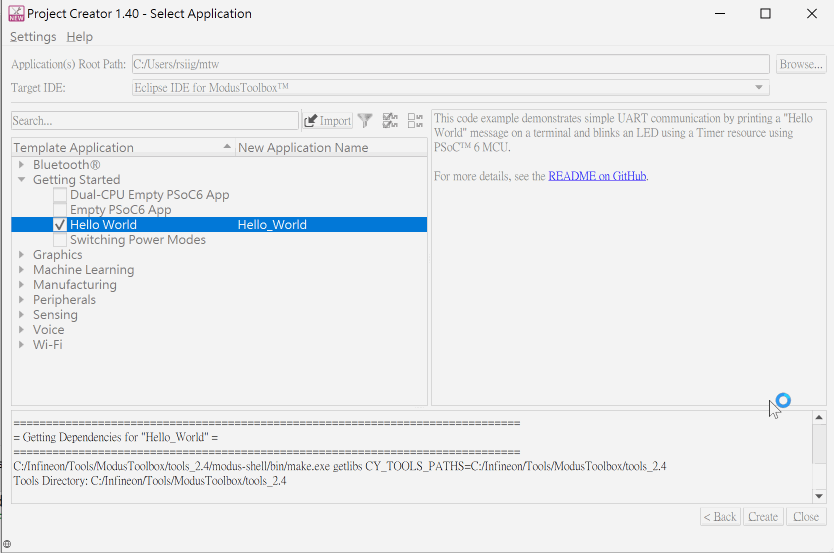Screen dimensions: 834x553
Task: Click the select all checkboxes icon
Action: coord(390,121)
